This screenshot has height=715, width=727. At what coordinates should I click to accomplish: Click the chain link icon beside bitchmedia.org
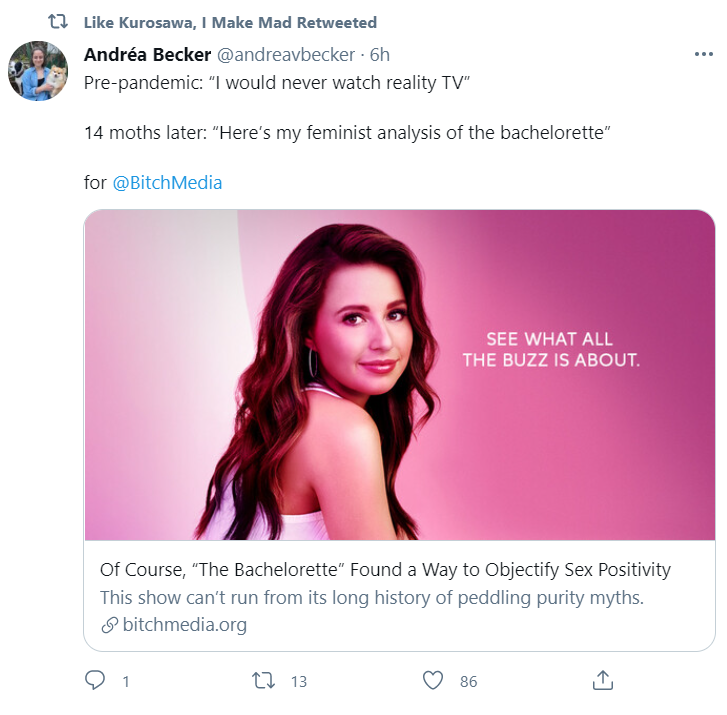point(110,626)
